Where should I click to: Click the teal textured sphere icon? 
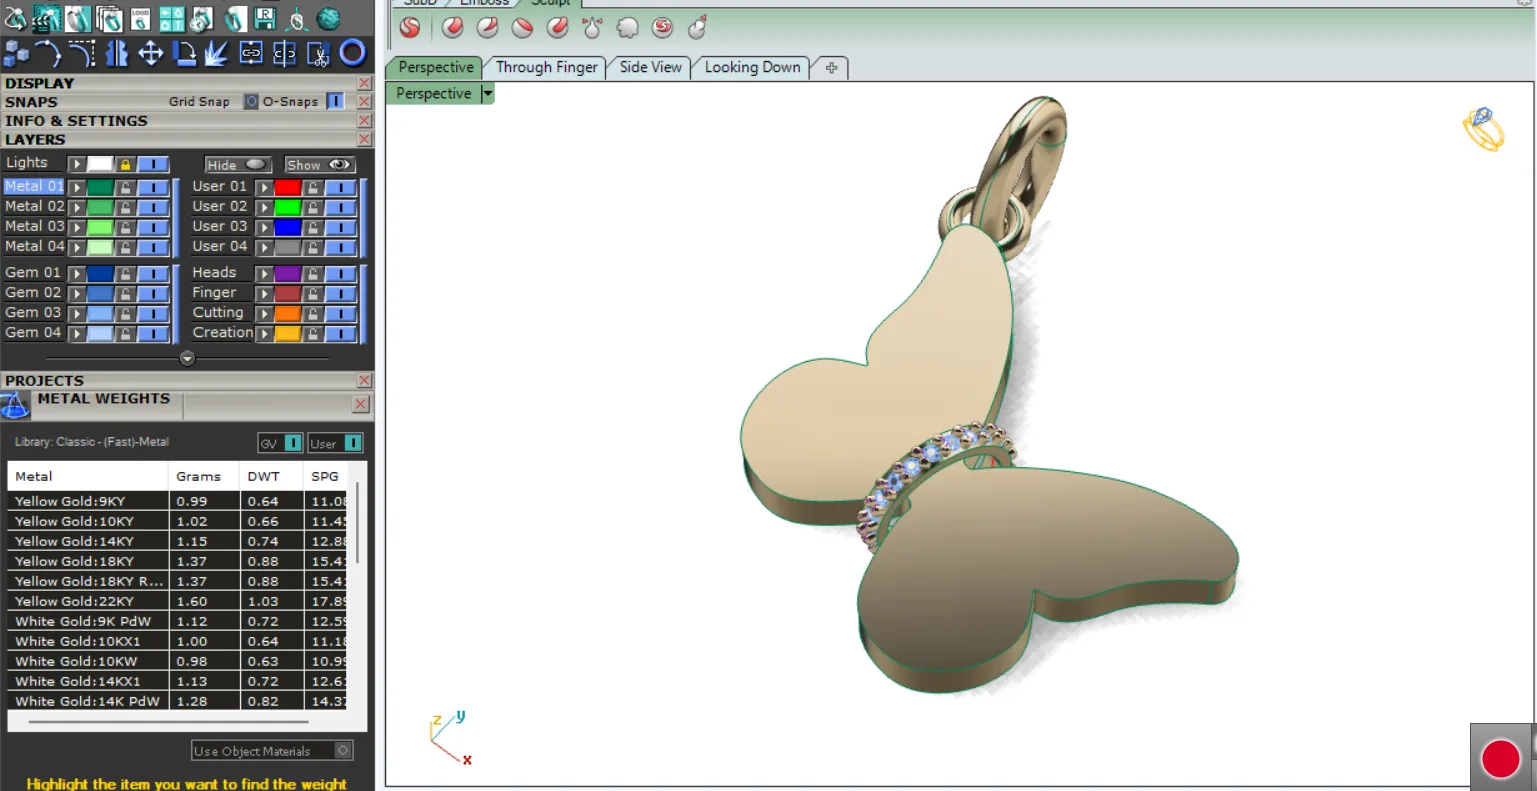[x=328, y=19]
